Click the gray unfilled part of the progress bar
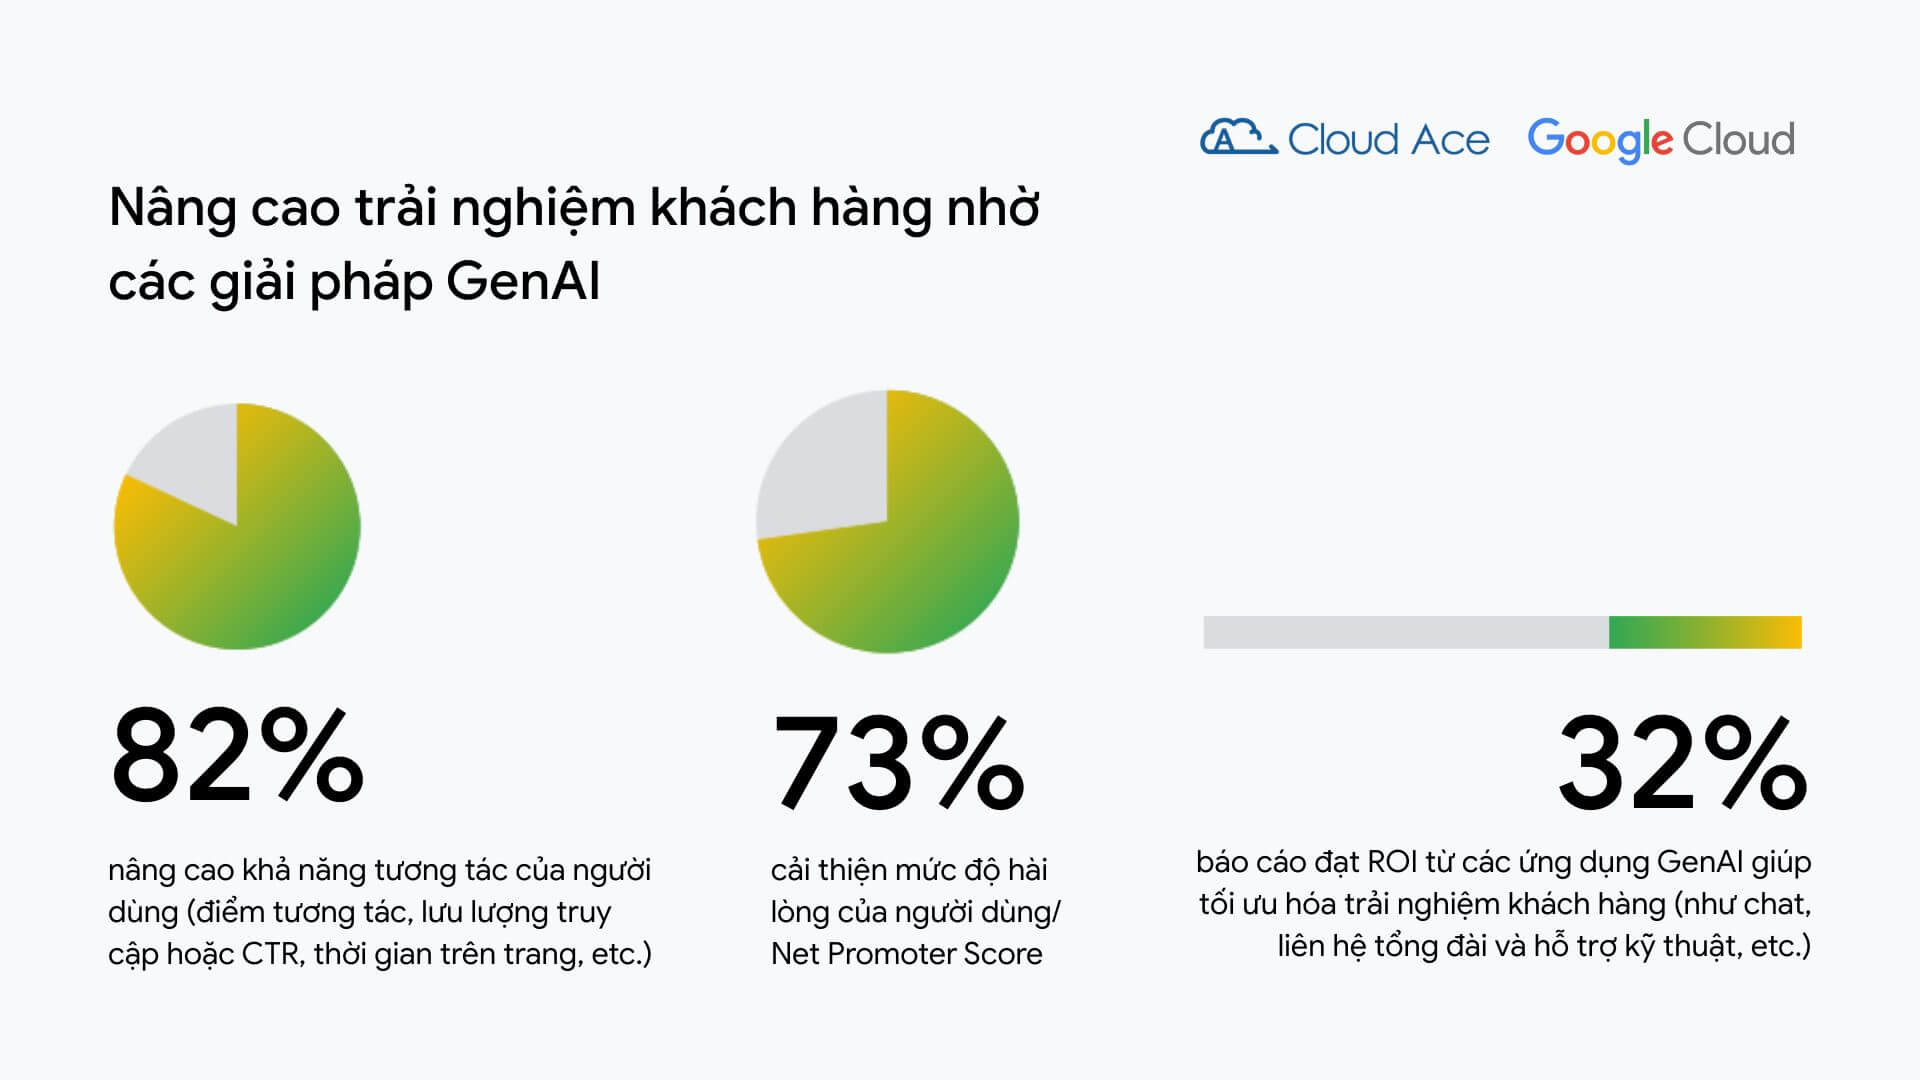 click(1405, 632)
